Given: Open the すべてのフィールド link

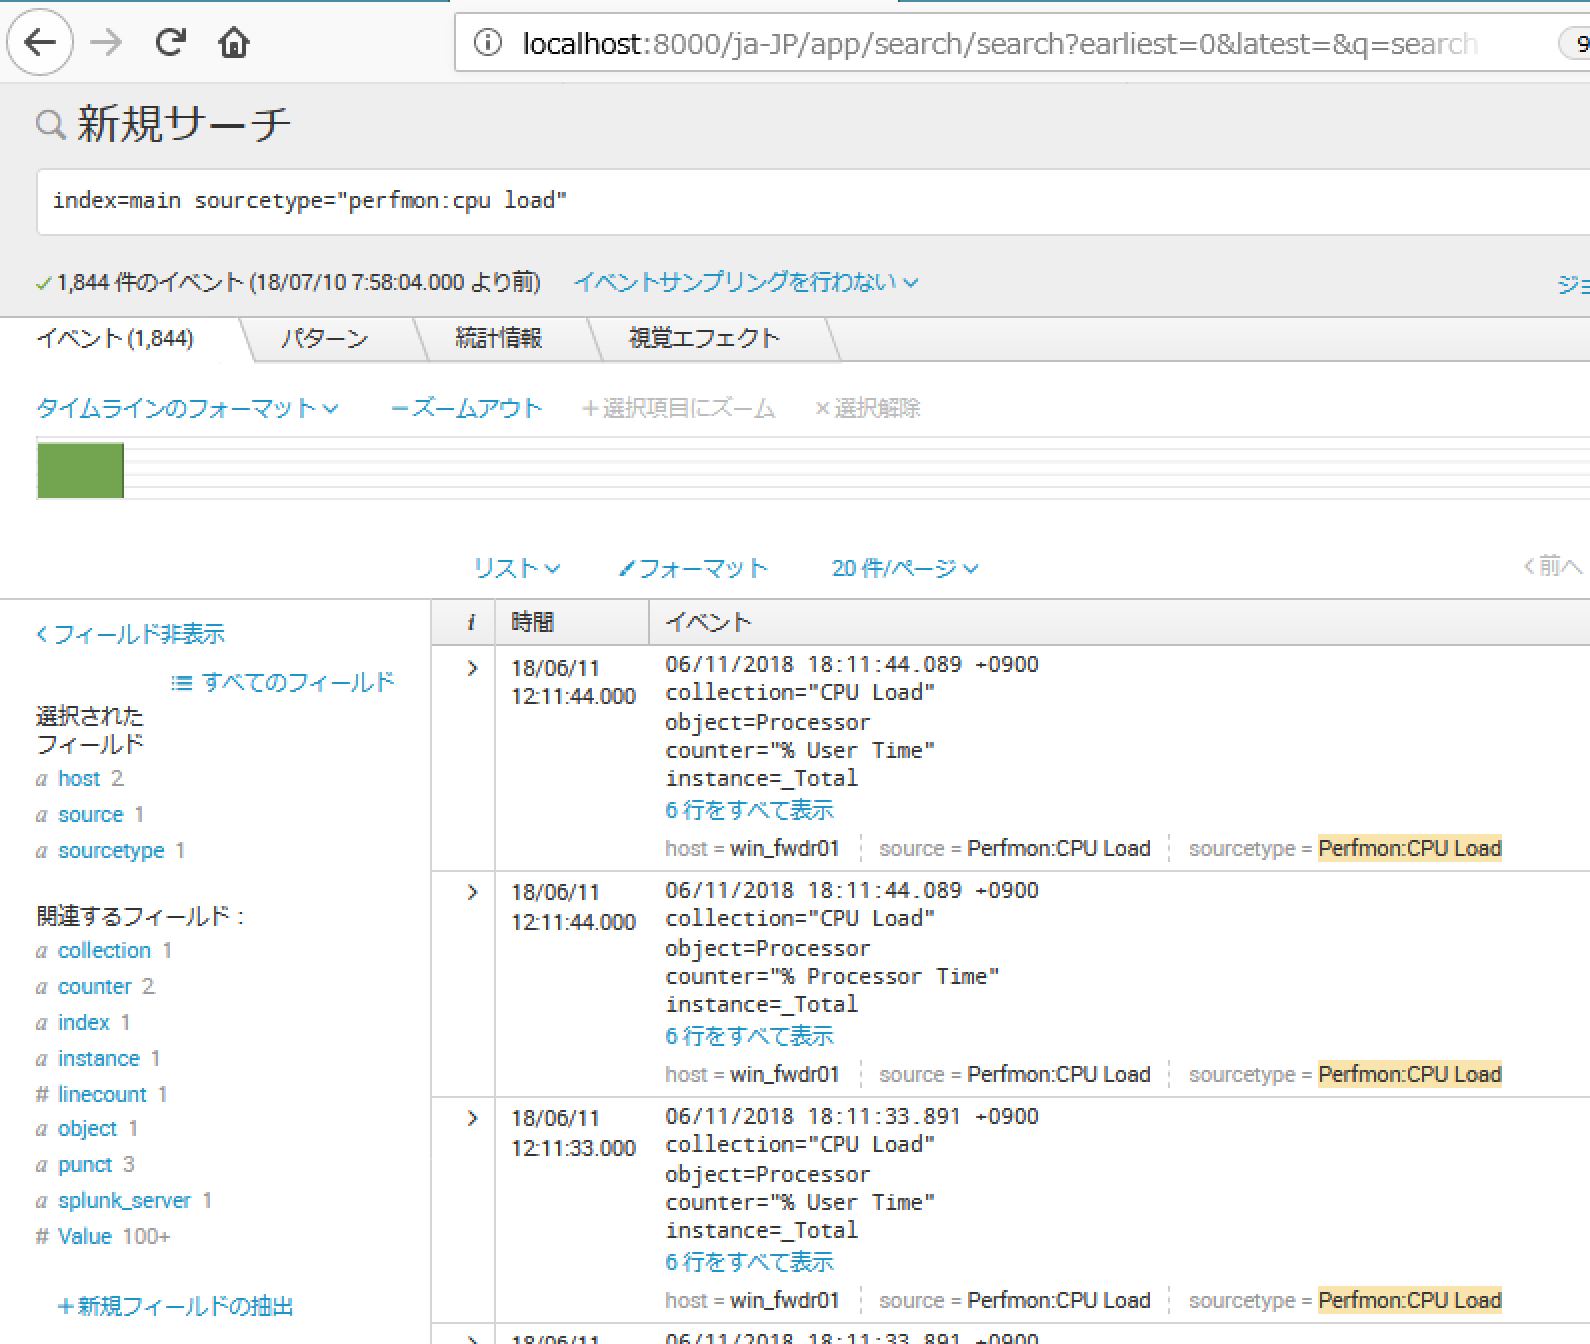Looking at the screenshot, I should click(298, 683).
